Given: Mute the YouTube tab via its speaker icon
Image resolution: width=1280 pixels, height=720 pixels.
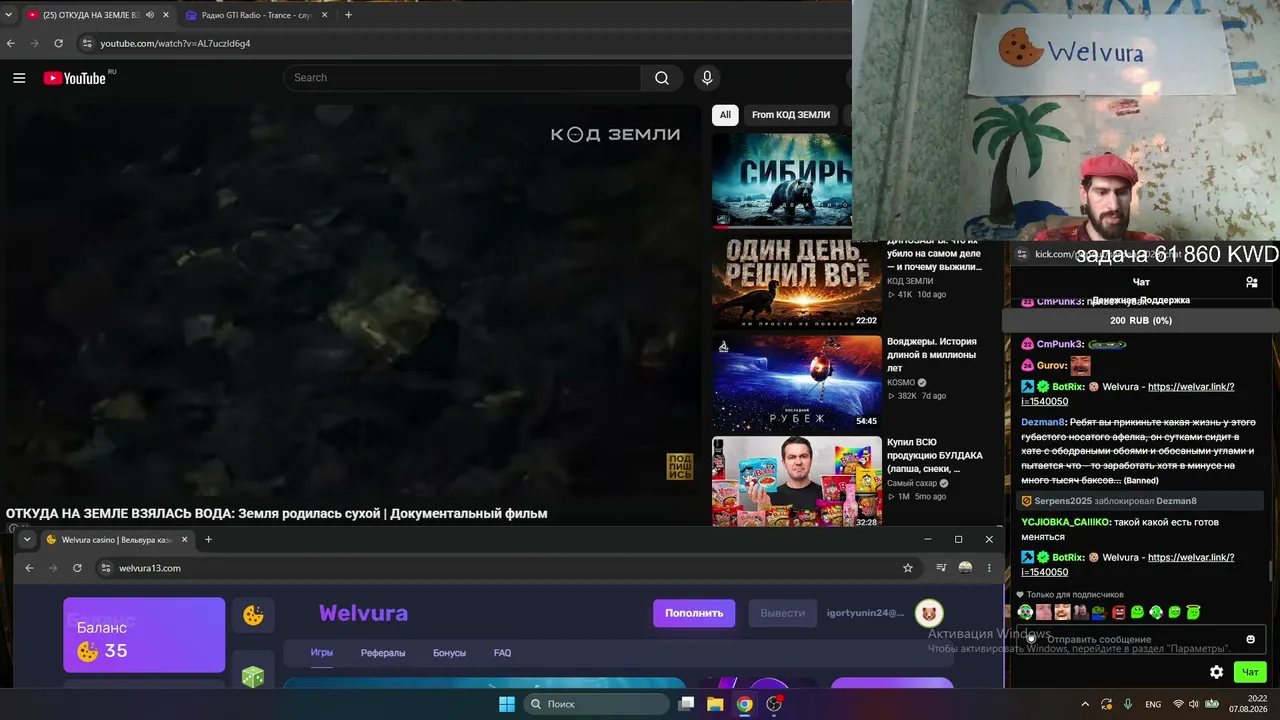Looking at the screenshot, I should click(150, 15).
